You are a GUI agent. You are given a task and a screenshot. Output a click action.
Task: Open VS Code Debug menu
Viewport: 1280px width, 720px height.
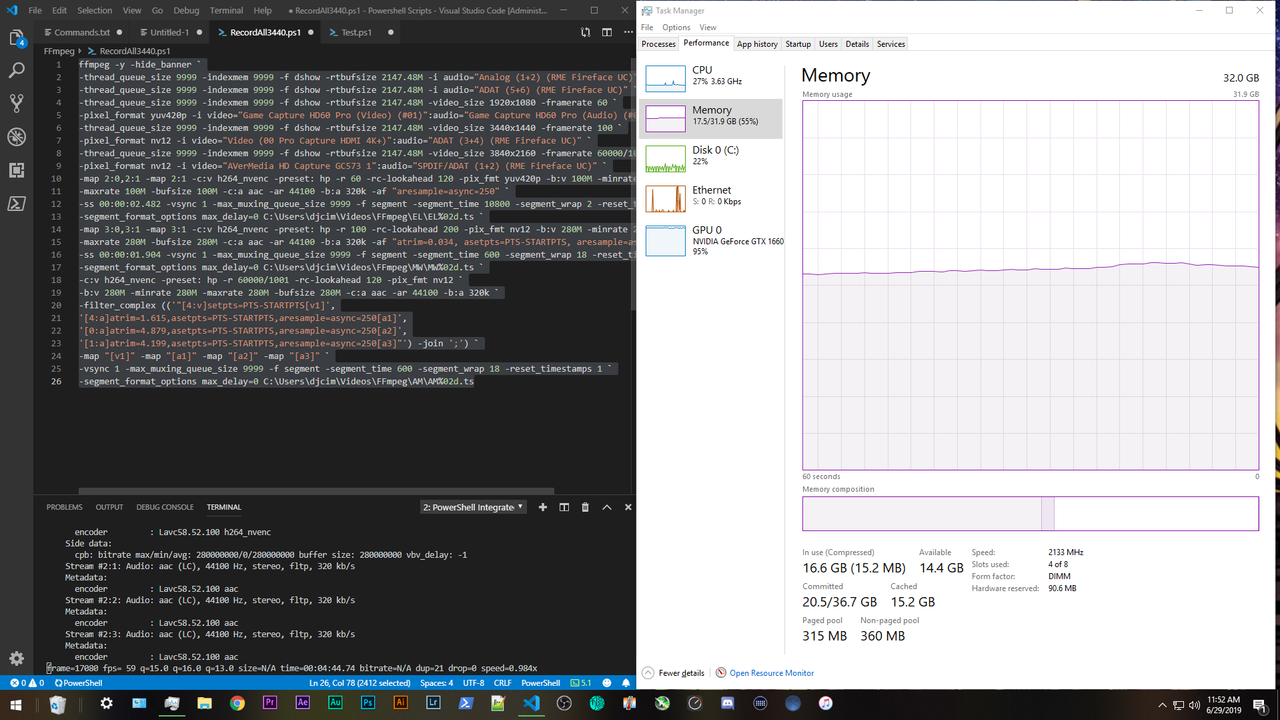pyautogui.click(x=186, y=10)
